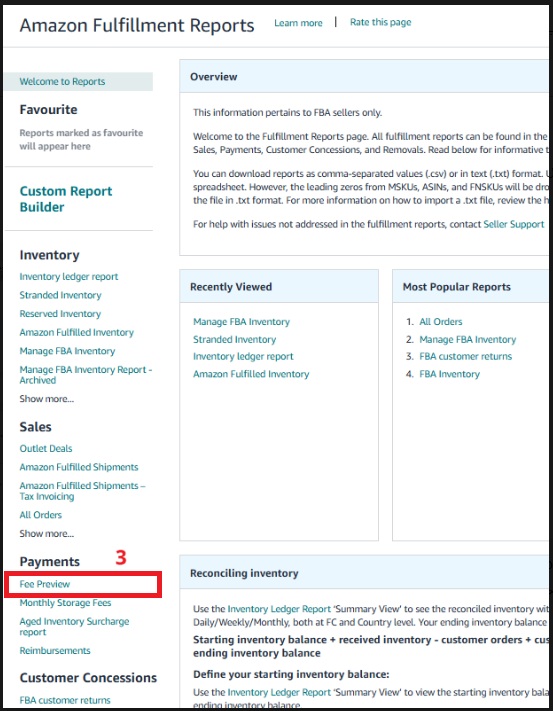Open FBA Inventory in Most Popular Reports
Viewport: 553px width, 711px height.
[449, 374]
